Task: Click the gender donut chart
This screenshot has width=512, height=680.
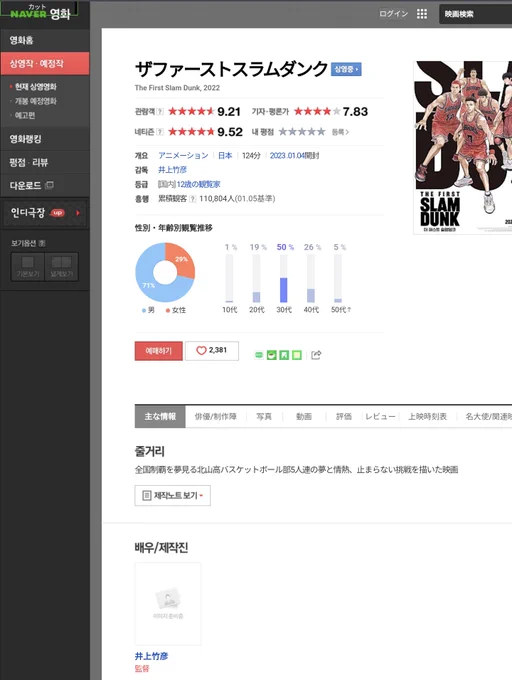Action: pyautogui.click(x=165, y=272)
